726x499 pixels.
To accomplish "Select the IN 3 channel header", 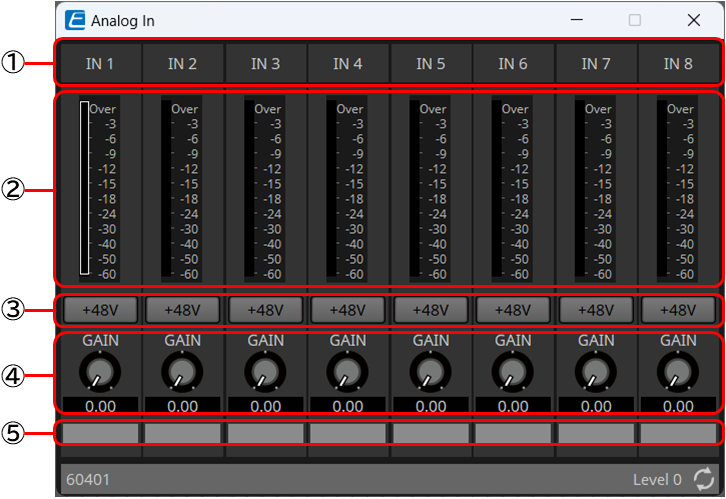I will [265, 63].
